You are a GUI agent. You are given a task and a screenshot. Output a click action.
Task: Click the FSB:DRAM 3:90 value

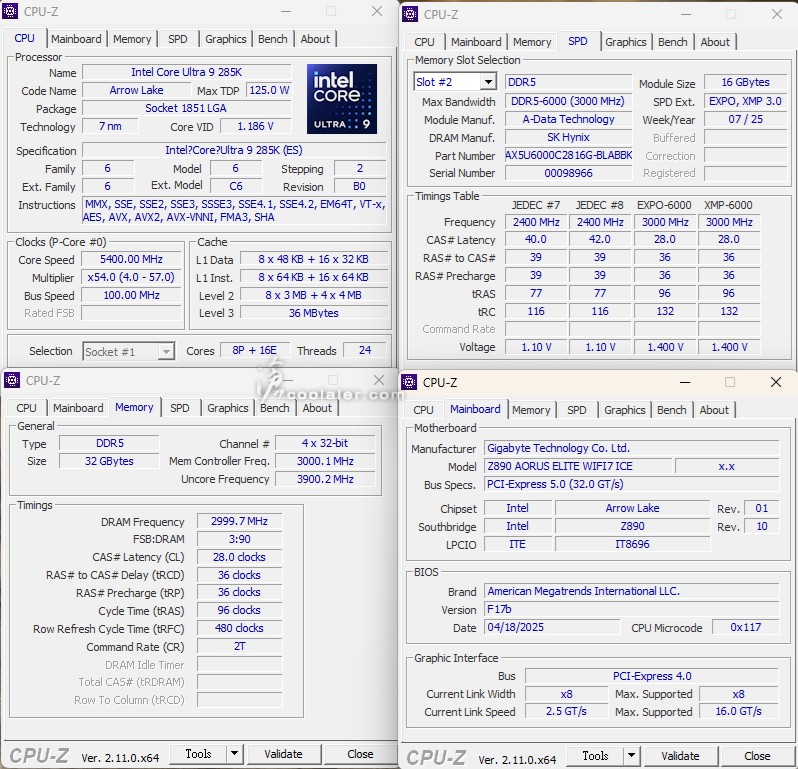click(x=239, y=538)
